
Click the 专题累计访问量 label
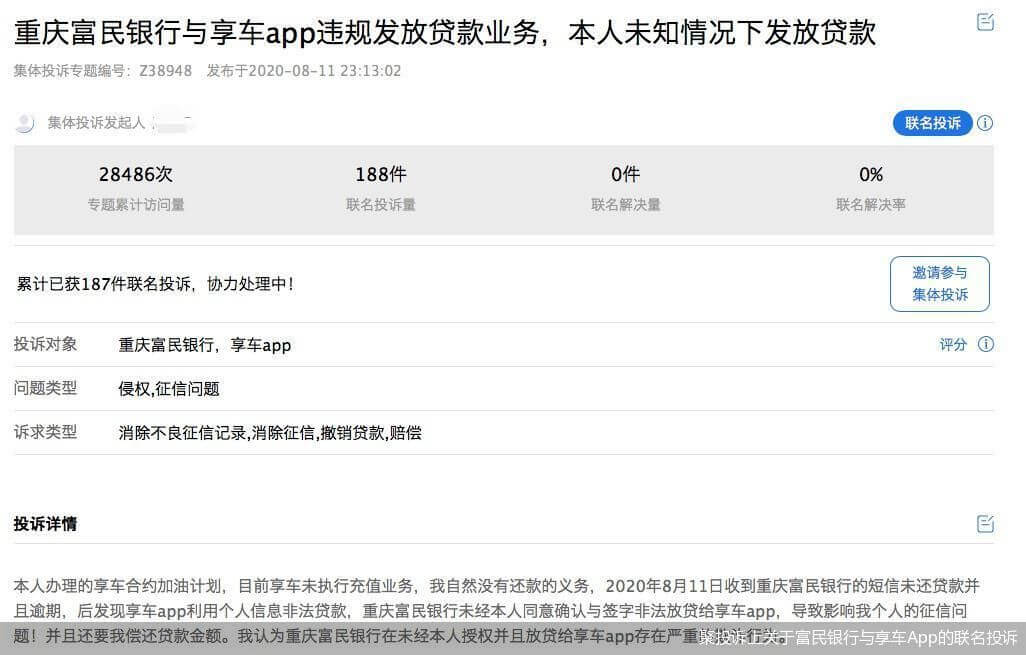pos(136,205)
